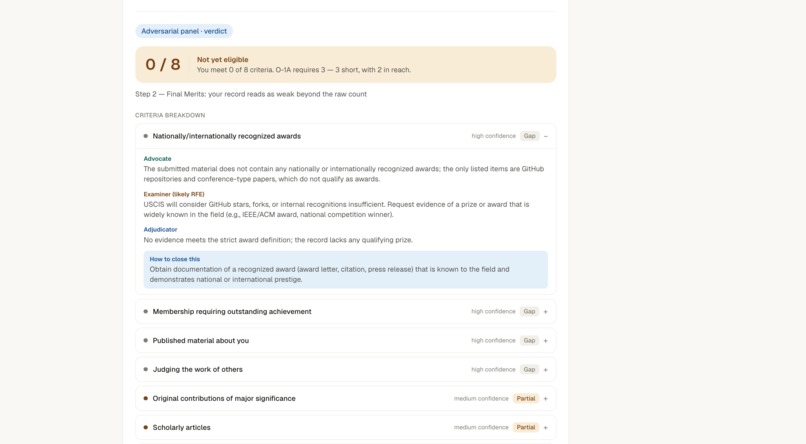This screenshot has width=806, height=444.
Task: Select Original contributions of major significance title
Action: click(224, 399)
